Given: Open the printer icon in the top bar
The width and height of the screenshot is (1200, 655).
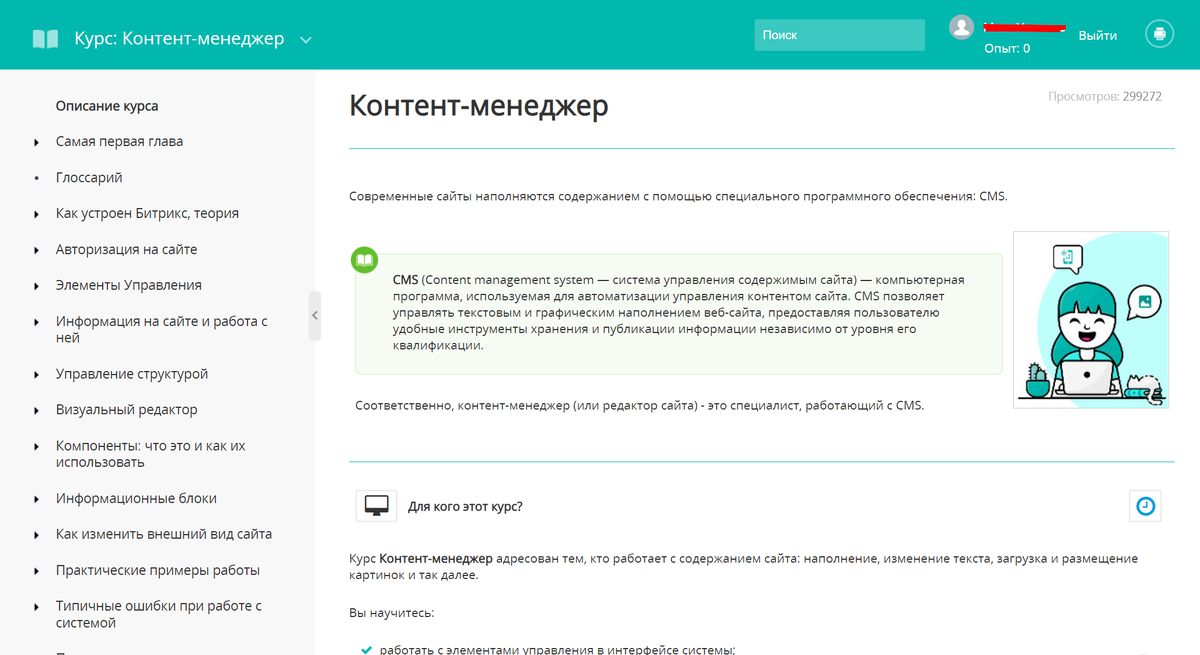Looking at the screenshot, I should pyautogui.click(x=1159, y=33).
